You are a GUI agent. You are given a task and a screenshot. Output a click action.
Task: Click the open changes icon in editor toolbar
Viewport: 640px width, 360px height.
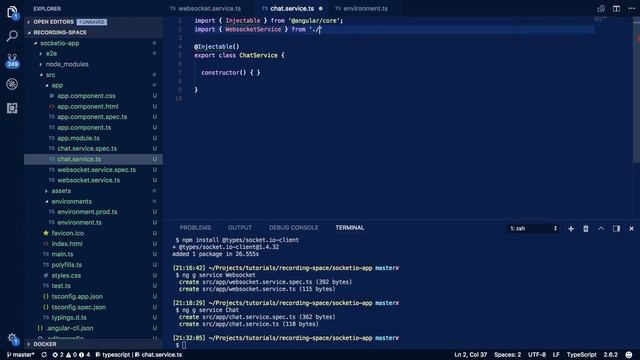coord(601,8)
